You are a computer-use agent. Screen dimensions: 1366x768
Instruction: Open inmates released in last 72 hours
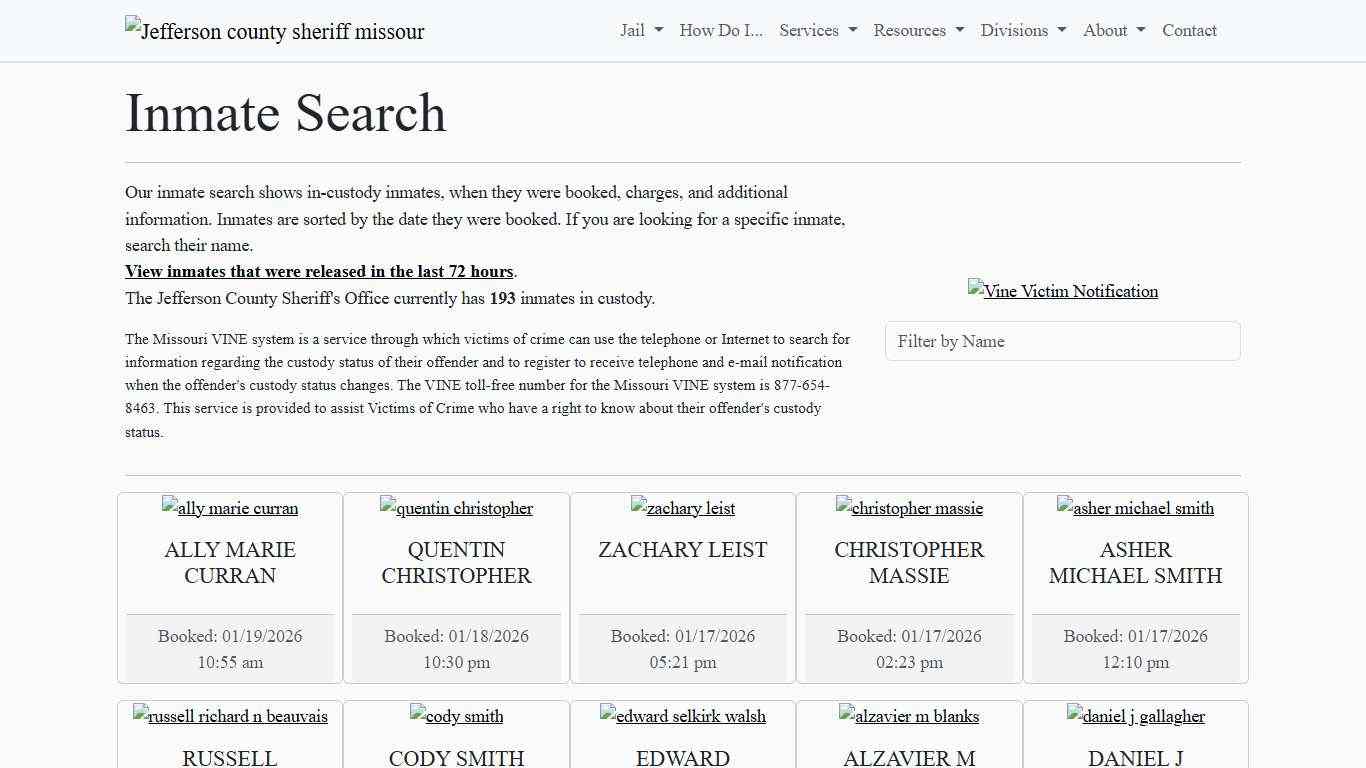[x=319, y=271]
